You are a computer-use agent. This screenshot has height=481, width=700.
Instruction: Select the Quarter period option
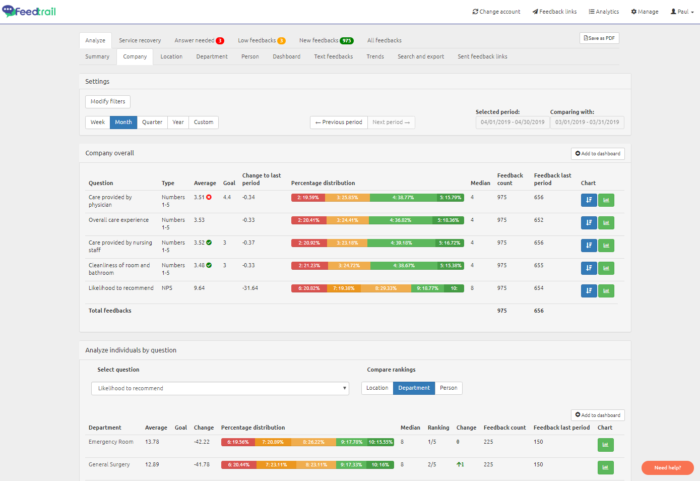[x=152, y=122]
